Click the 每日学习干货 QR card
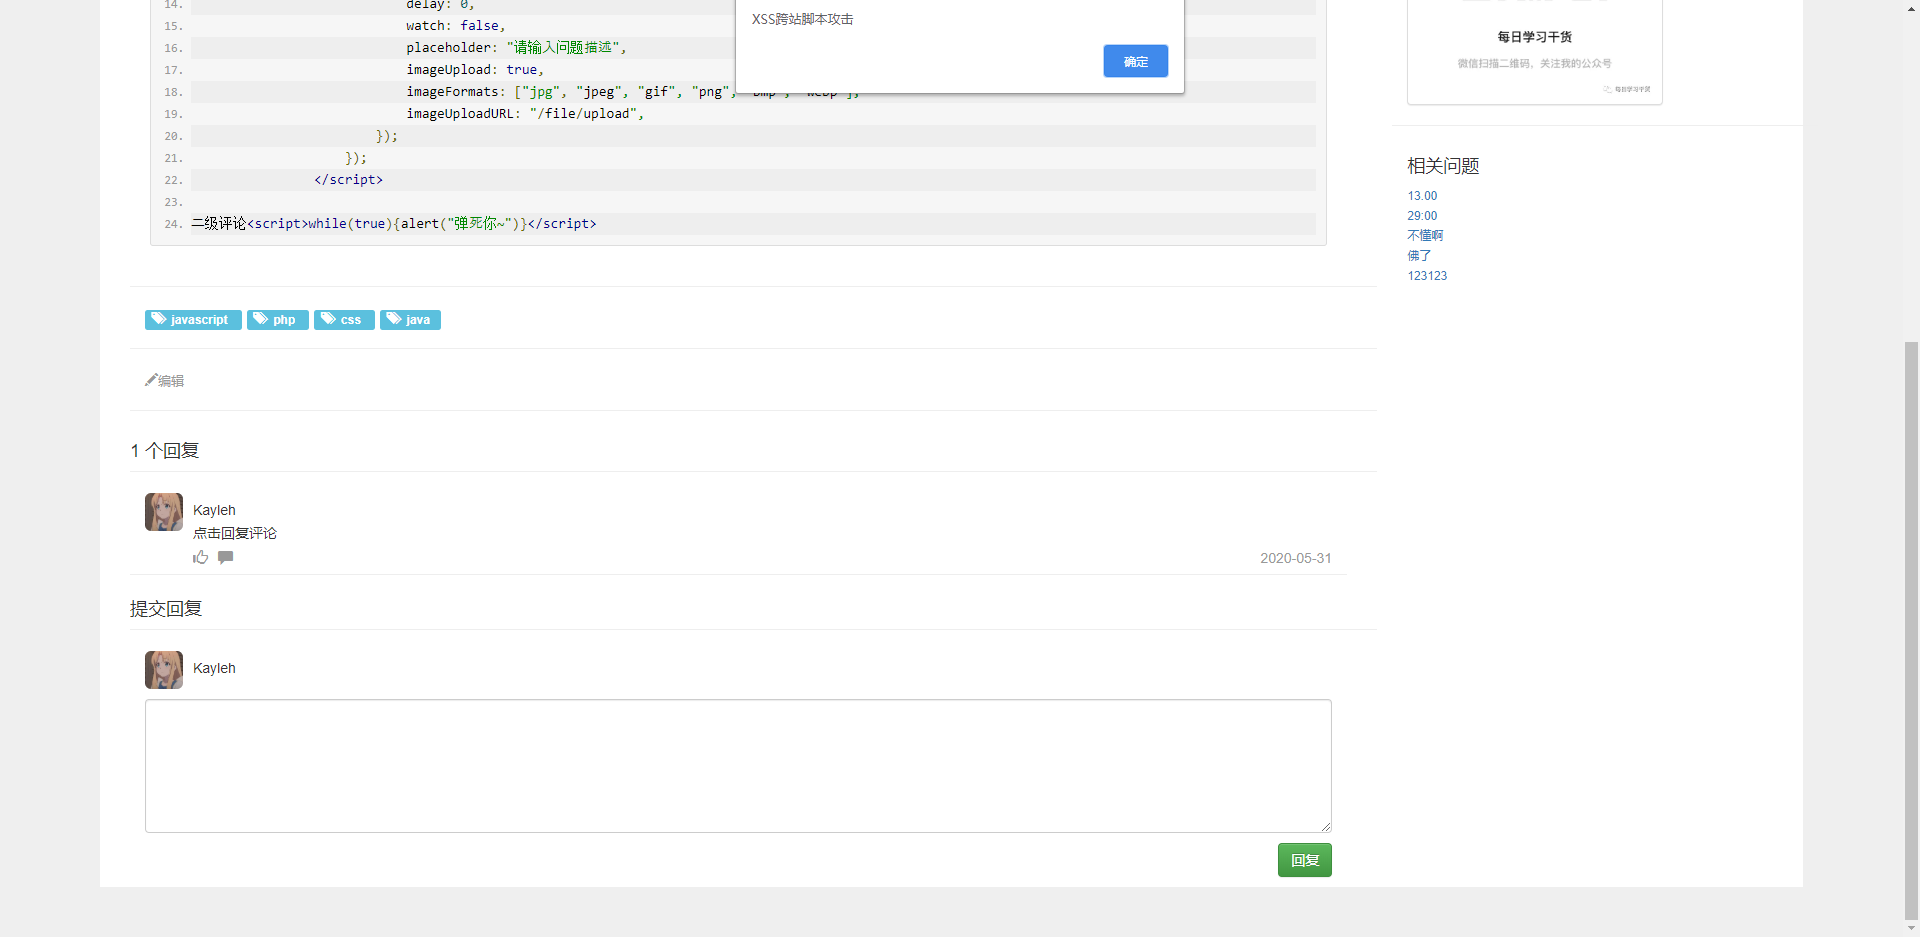The width and height of the screenshot is (1920, 937). 1534,52
